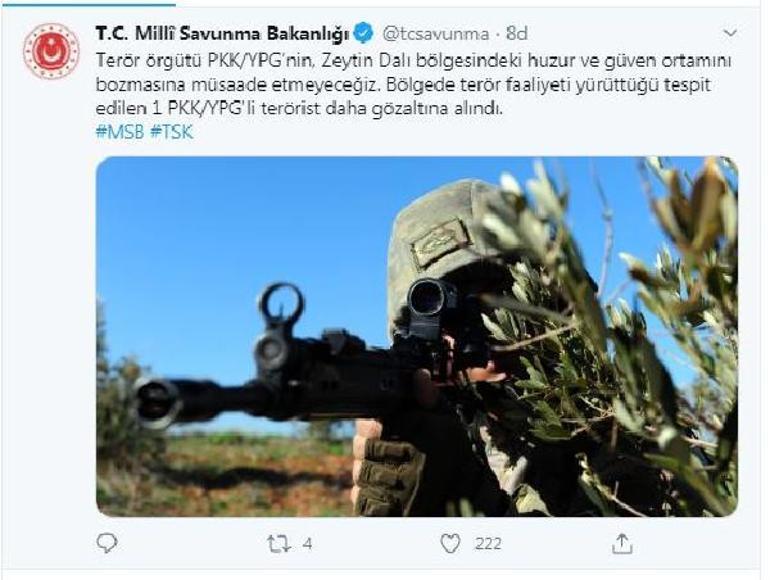View the retweet count of 4
The height and width of the screenshot is (580, 770).
307,544
